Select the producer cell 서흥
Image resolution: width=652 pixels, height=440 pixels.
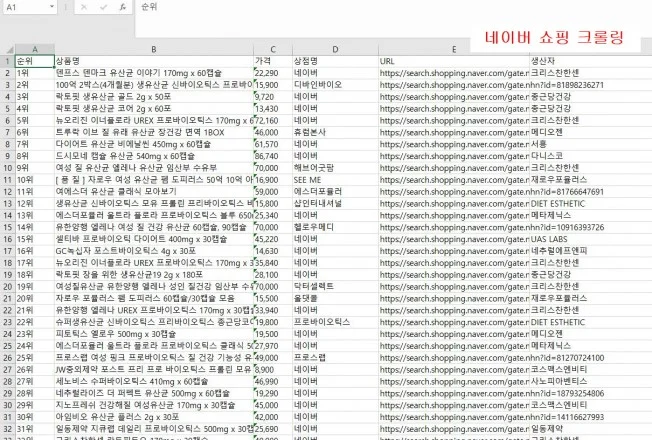[590, 144]
